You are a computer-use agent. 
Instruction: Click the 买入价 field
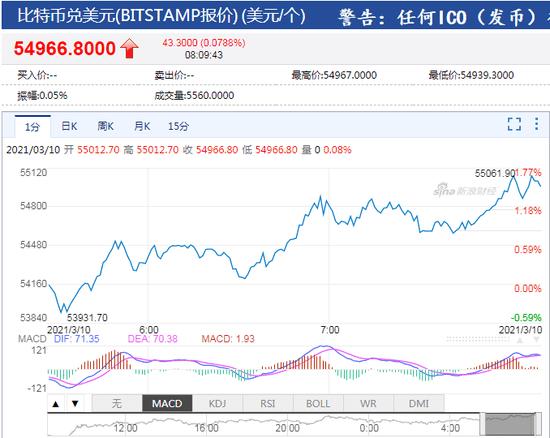37,75
